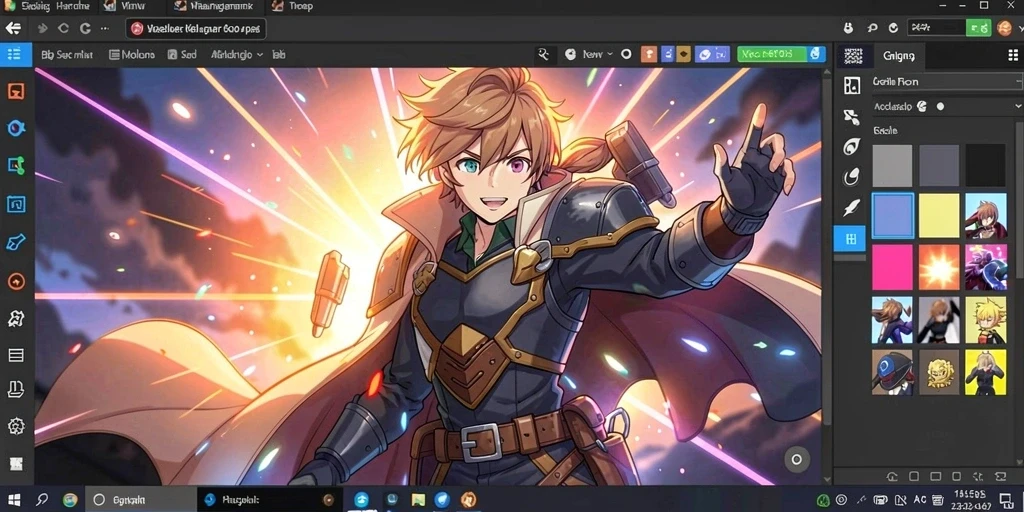This screenshot has width=1024, height=512.
Task: Click the magnifier icon in top-right bar
Action: (872, 28)
